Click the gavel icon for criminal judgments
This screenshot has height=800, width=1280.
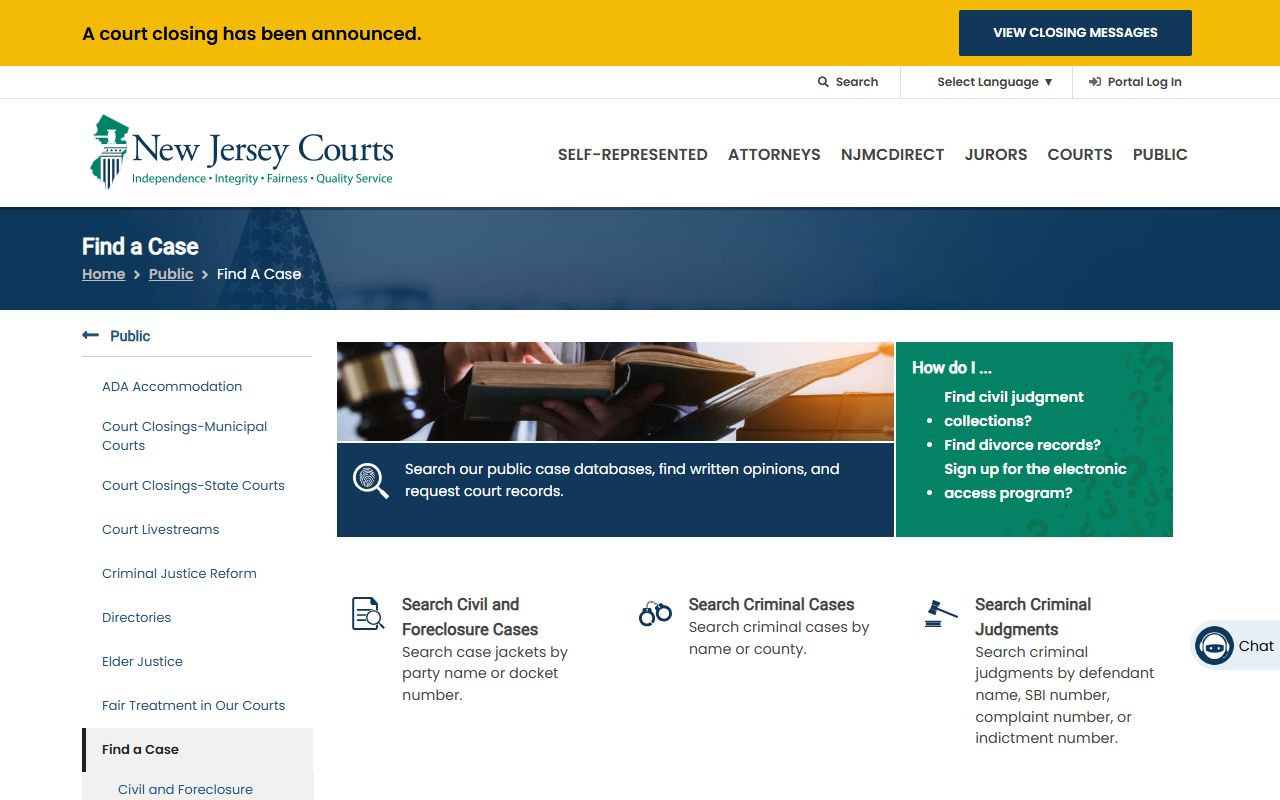click(941, 613)
